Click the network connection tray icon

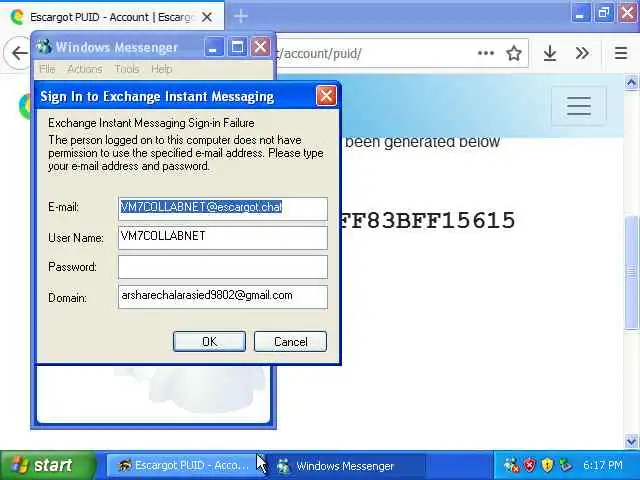(x=565, y=465)
